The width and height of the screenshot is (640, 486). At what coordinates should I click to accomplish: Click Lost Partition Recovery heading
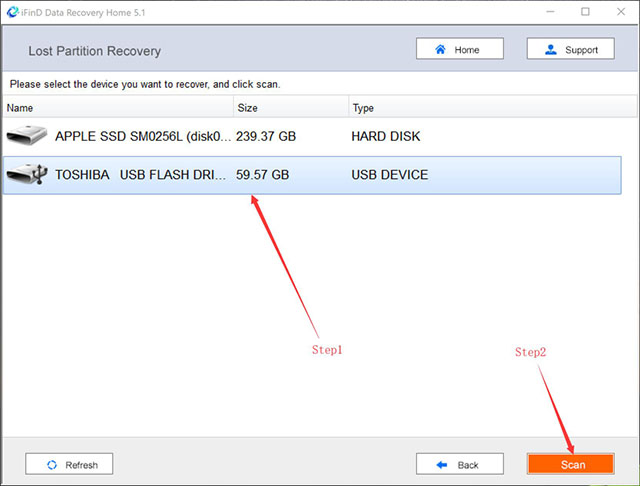coord(94,51)
